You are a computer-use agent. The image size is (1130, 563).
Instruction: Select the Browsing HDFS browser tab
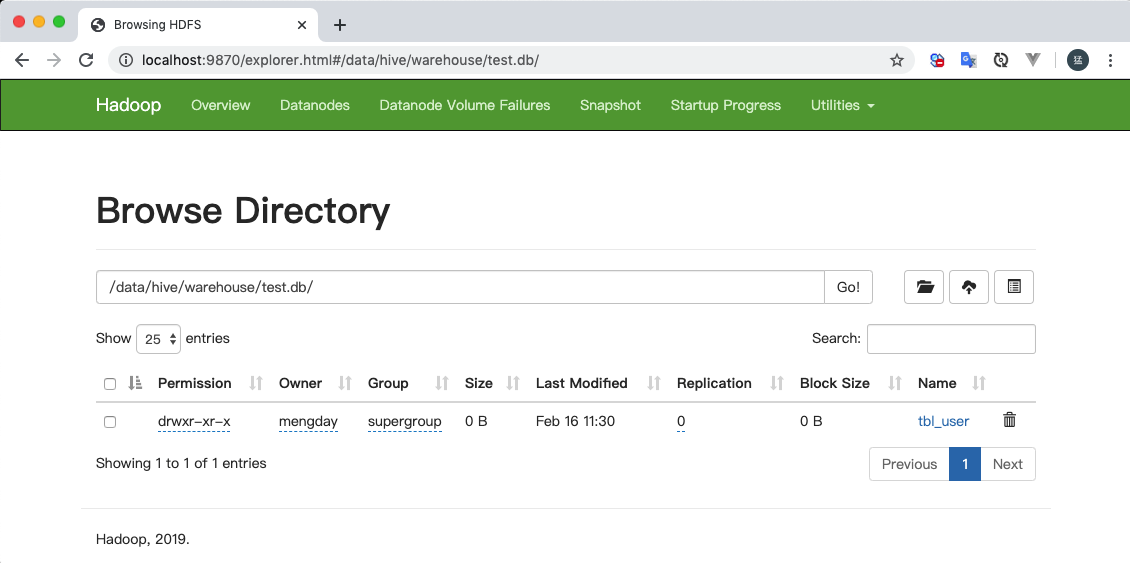click(196, 25)
